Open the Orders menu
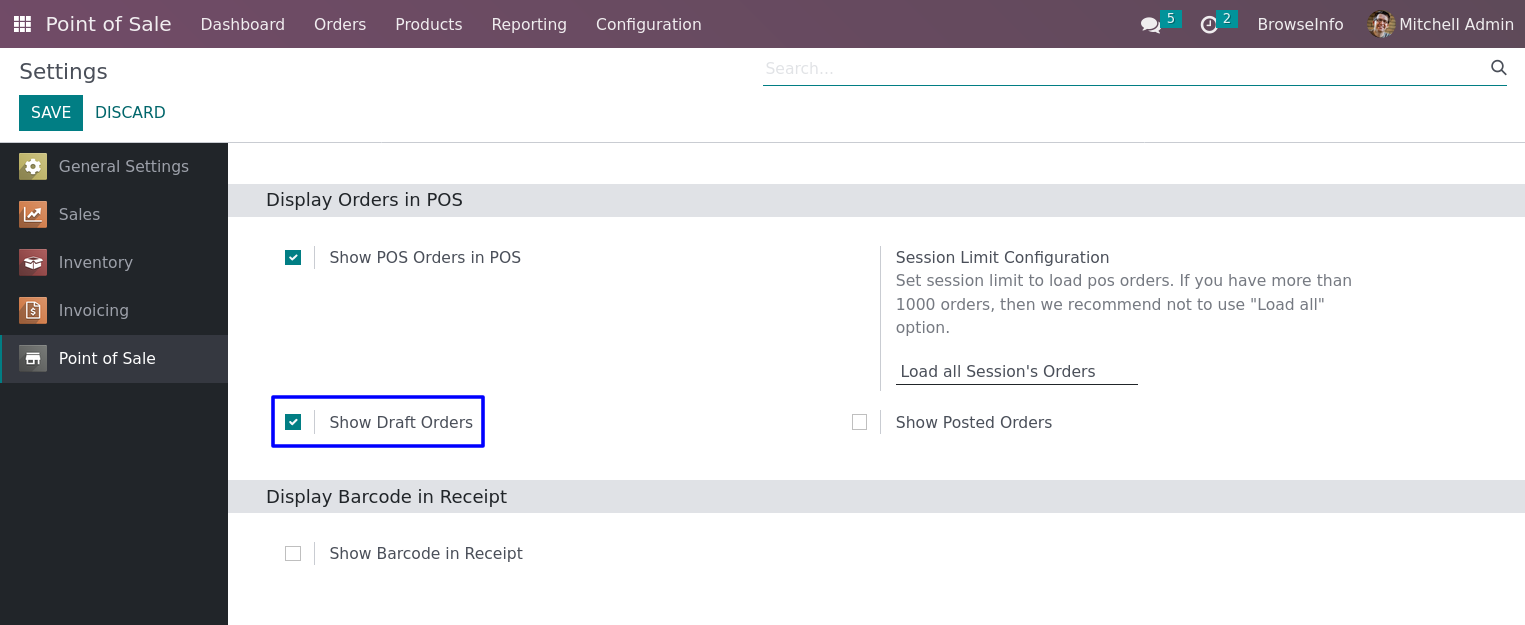1525x625 pixels. pos(340,24)
